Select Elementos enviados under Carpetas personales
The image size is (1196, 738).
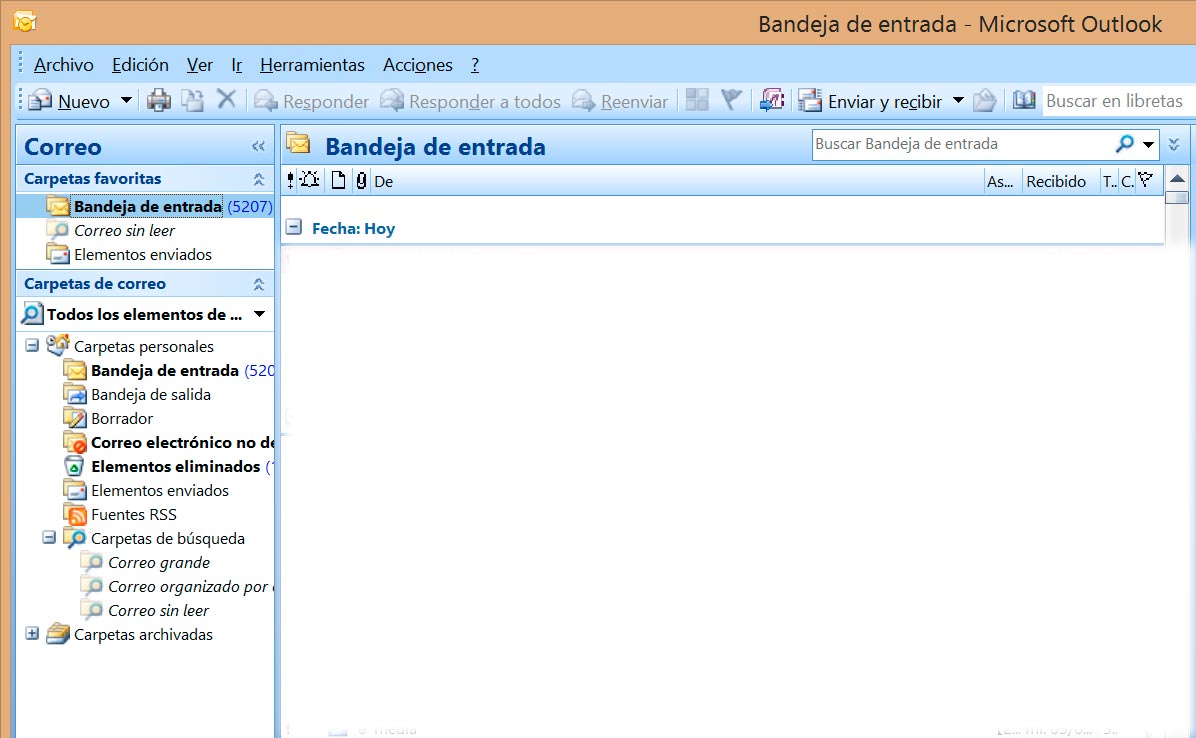pyautogui.click(x=159, y=491)
